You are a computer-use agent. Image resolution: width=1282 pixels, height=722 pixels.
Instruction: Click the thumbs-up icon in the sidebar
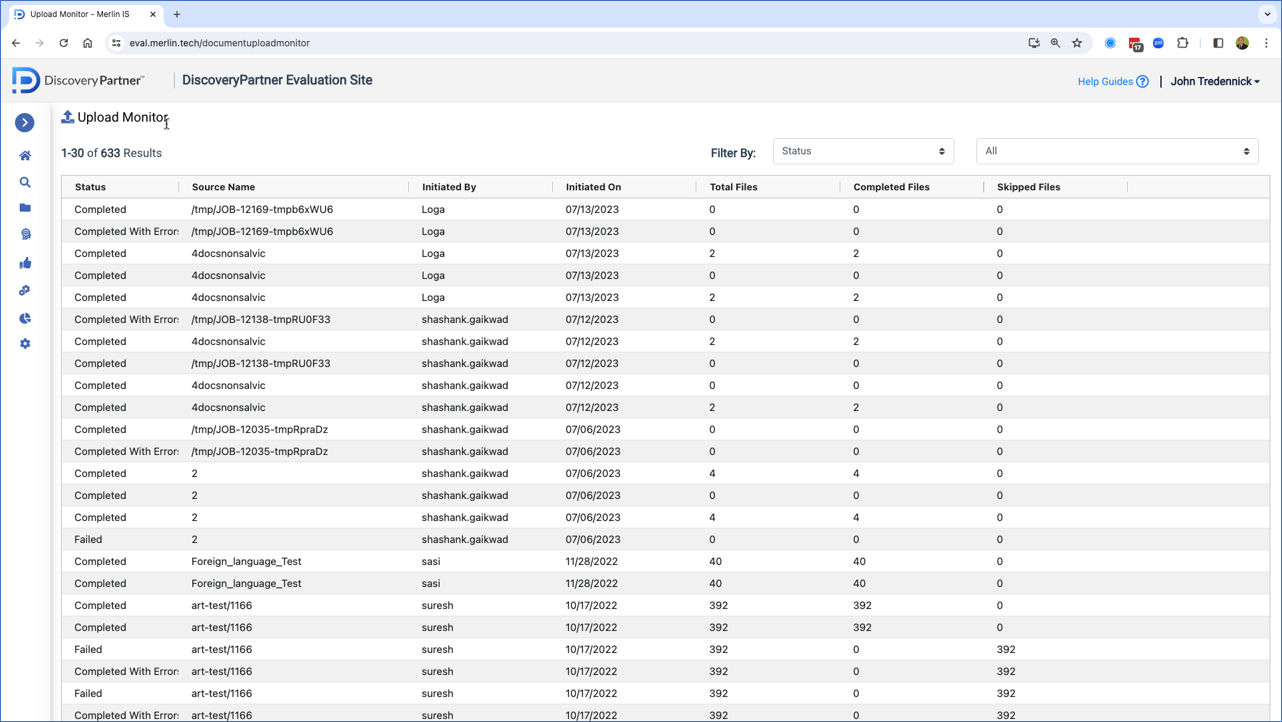25,263
